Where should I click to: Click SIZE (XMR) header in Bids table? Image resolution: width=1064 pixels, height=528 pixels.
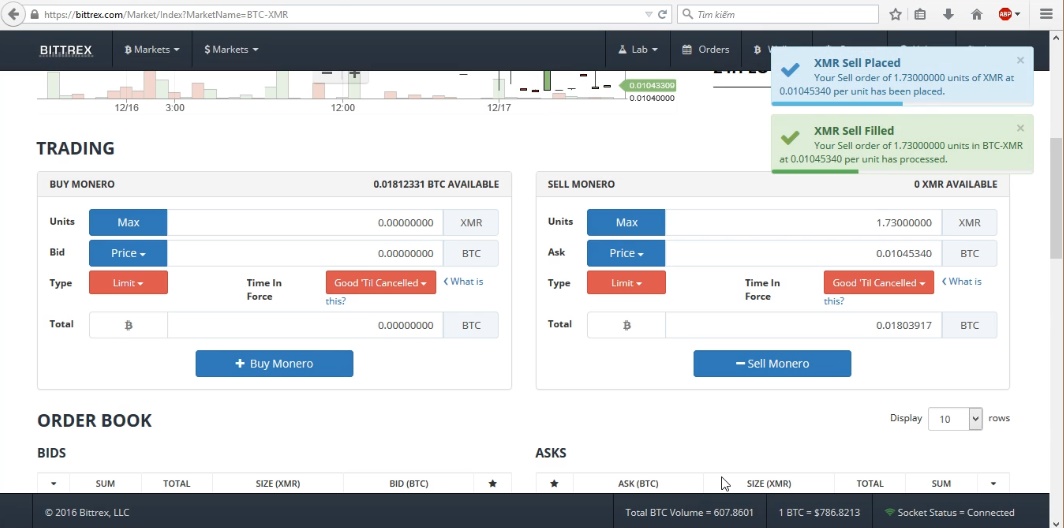click(x=278, y=484)
